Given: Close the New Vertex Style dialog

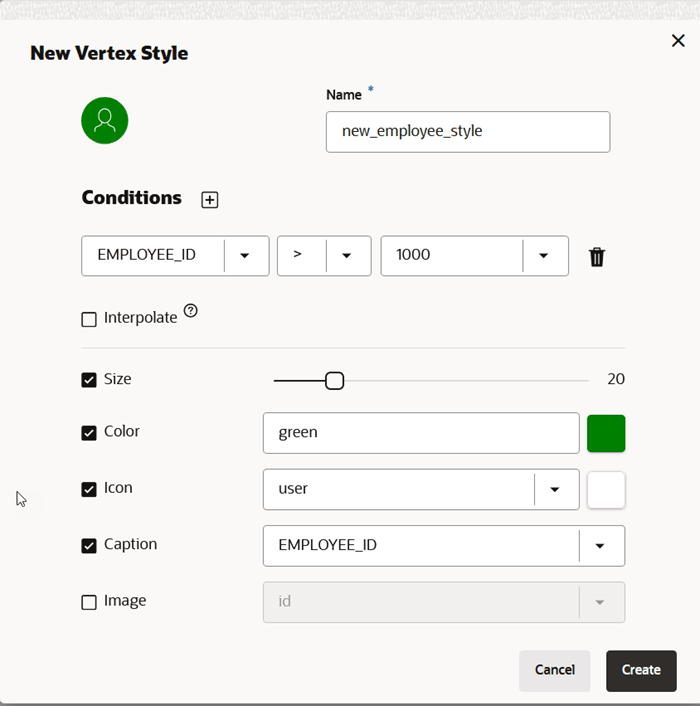Looking at the screenshot, I should pyautogui.click(x=678, y=41).
